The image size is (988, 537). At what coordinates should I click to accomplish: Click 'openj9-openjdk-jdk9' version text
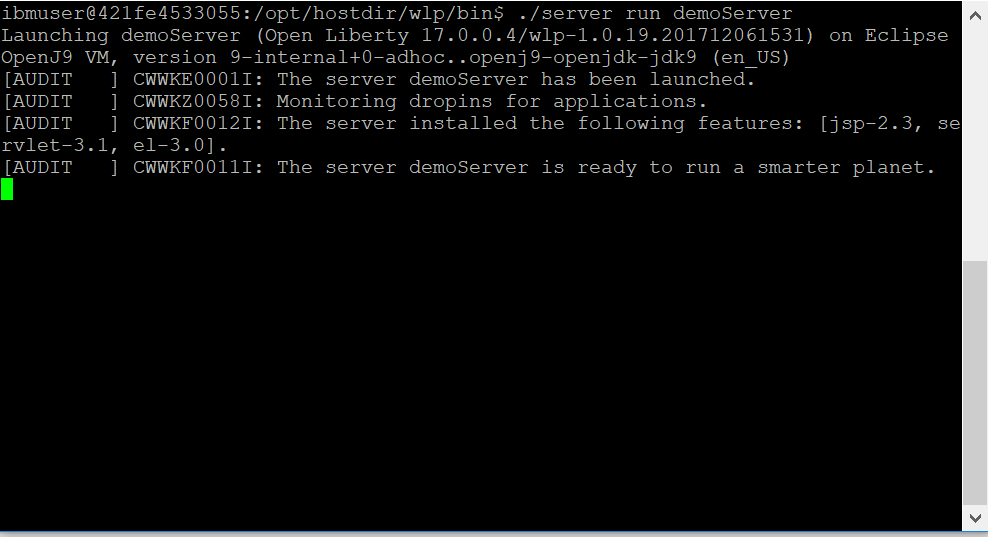pos(583,58)
